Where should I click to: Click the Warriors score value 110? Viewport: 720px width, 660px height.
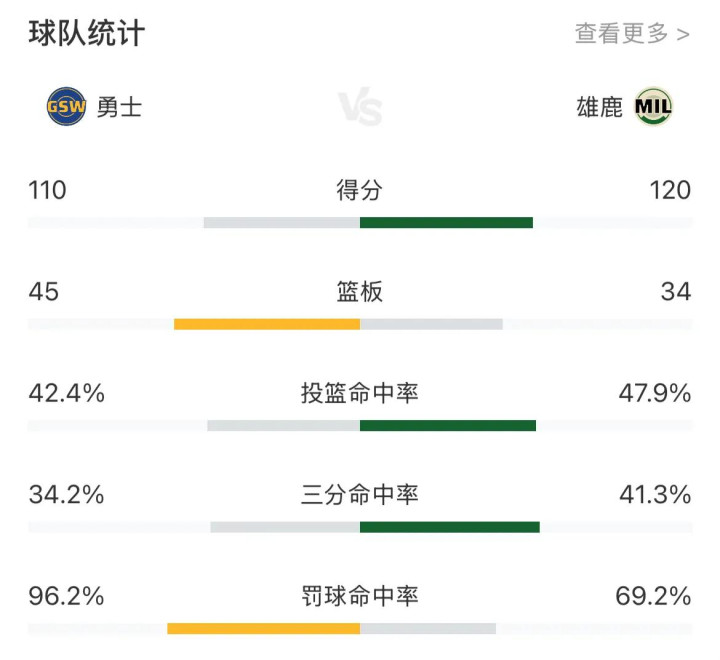coord(48,190)
